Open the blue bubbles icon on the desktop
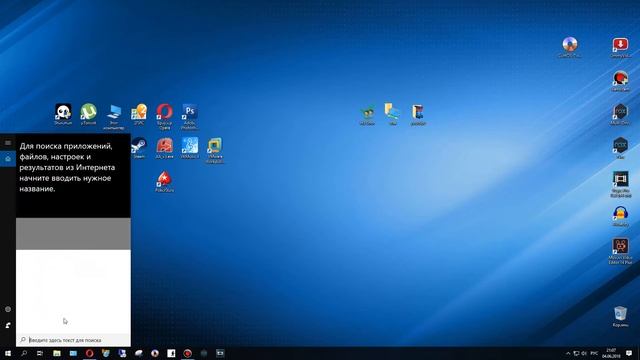Image resolution: width=640 pixels, height=360 pixels. [190, 148]
